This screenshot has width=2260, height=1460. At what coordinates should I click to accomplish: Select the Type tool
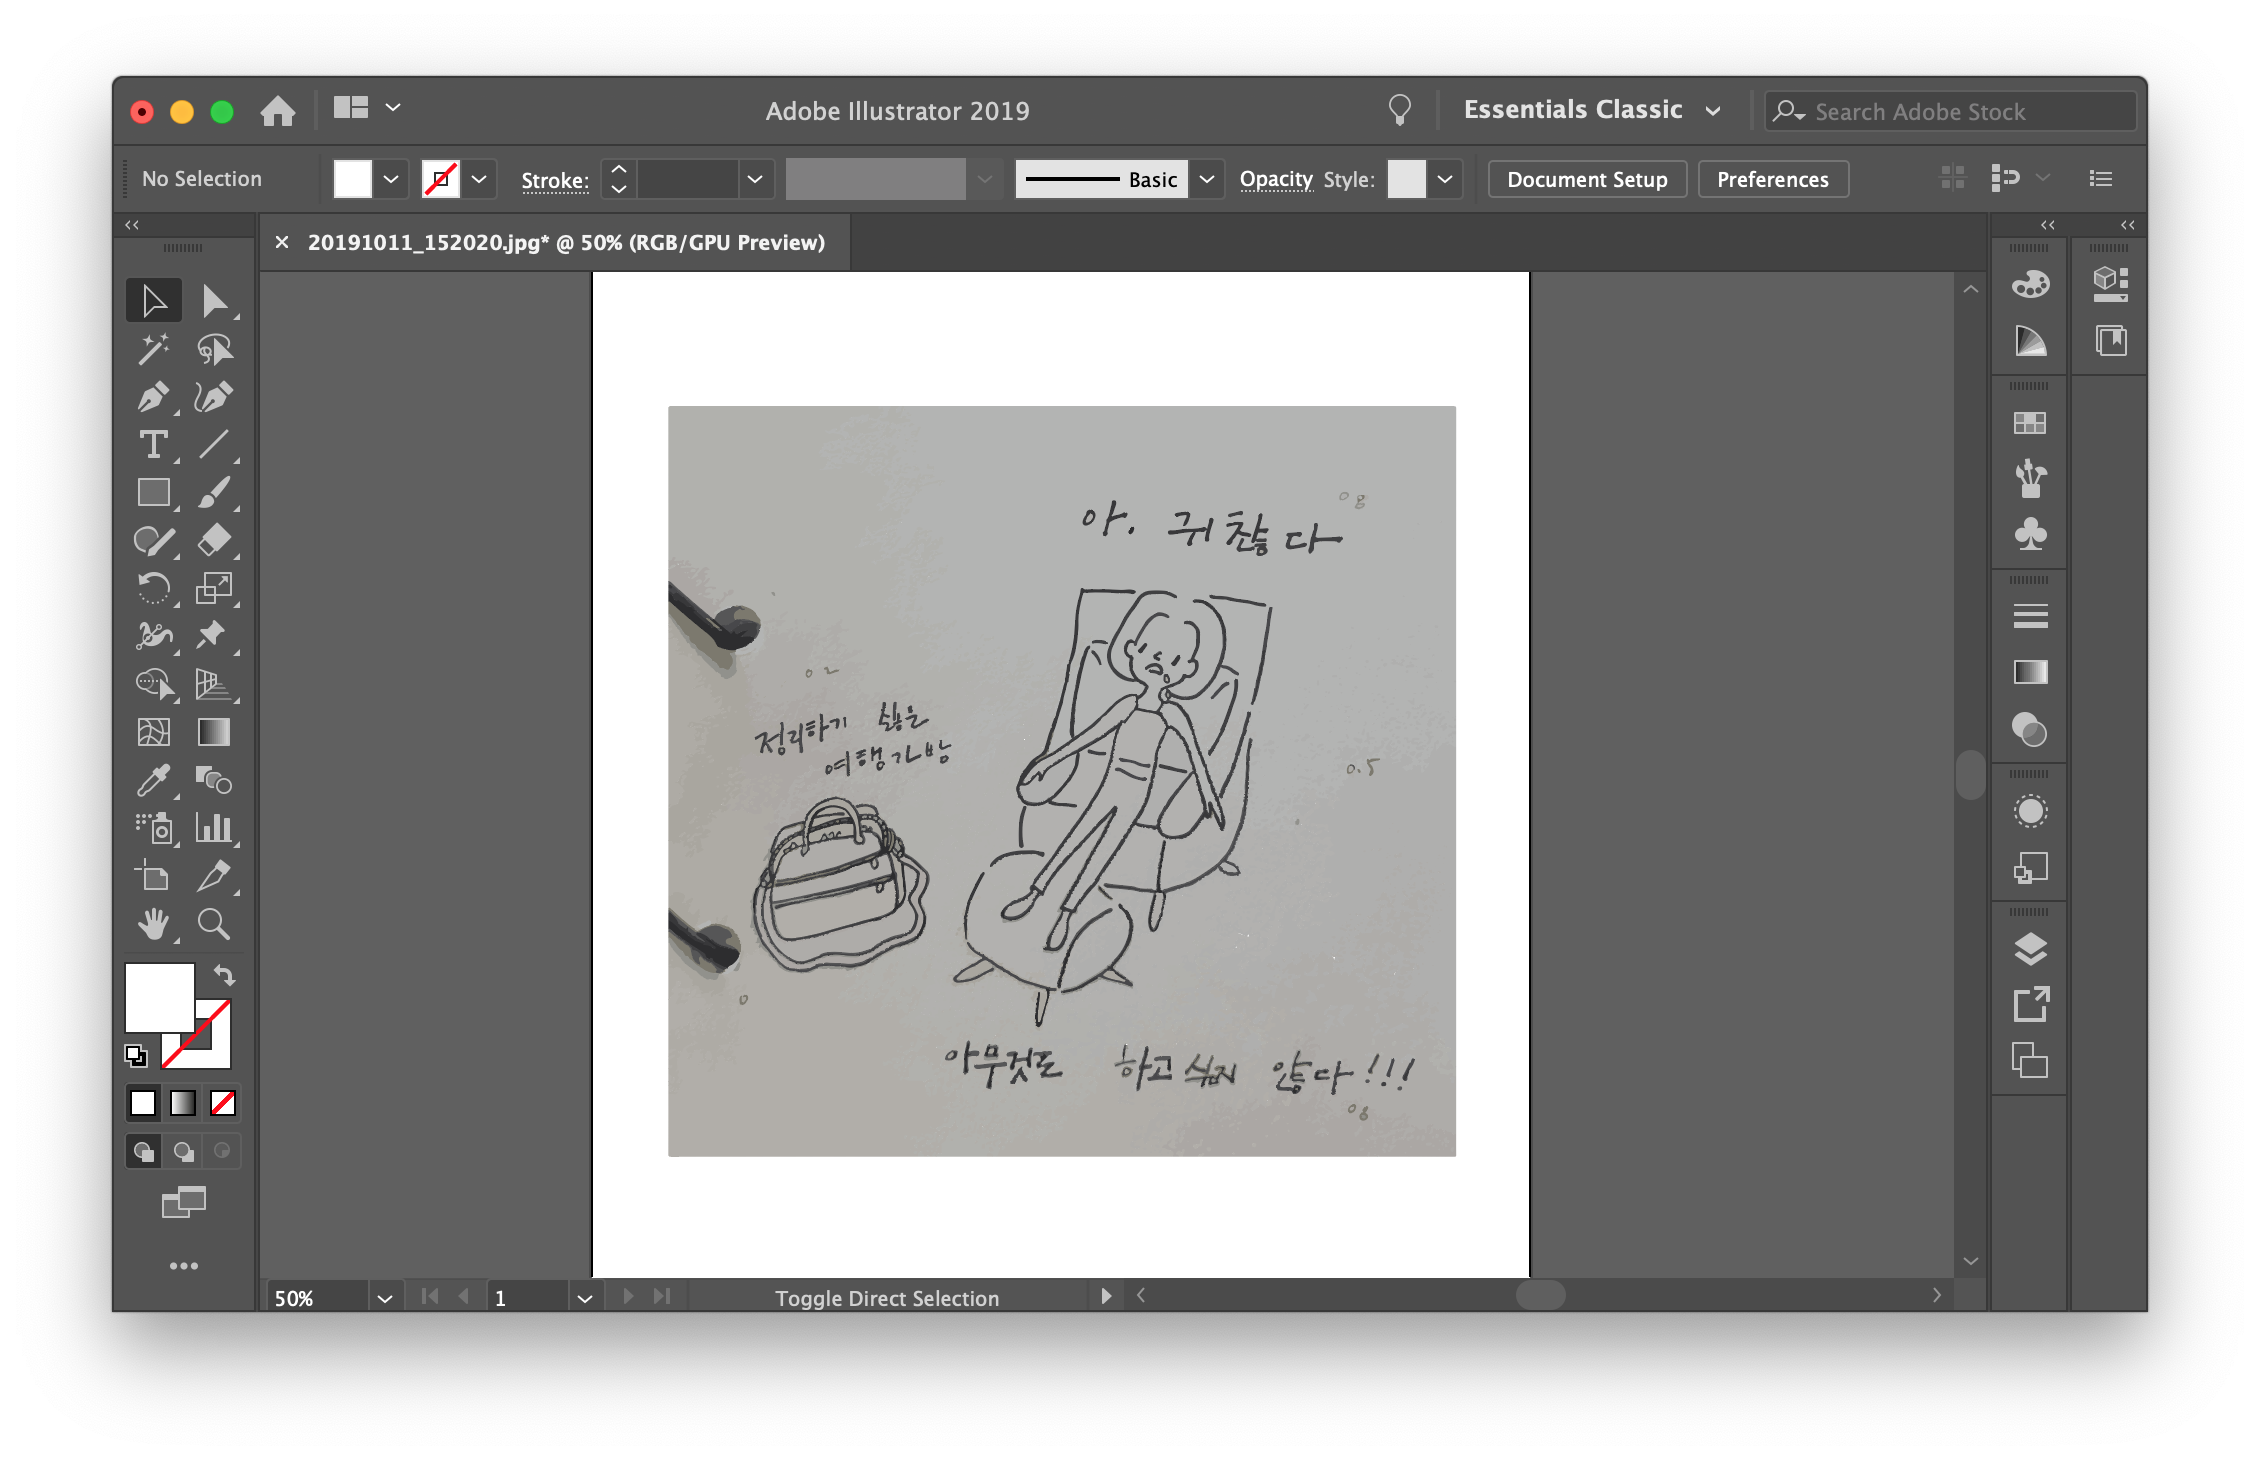[153, 445]
